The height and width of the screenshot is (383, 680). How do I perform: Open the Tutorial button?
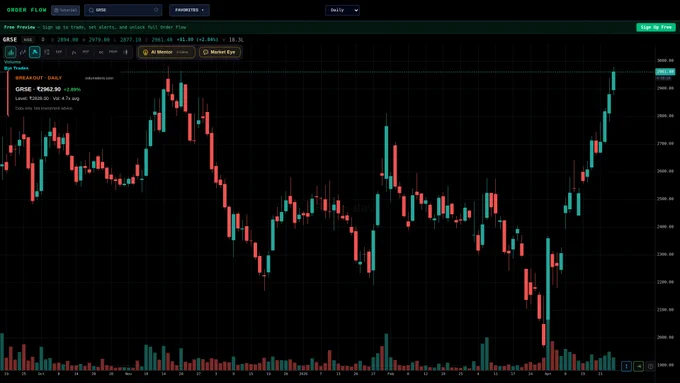65,10
